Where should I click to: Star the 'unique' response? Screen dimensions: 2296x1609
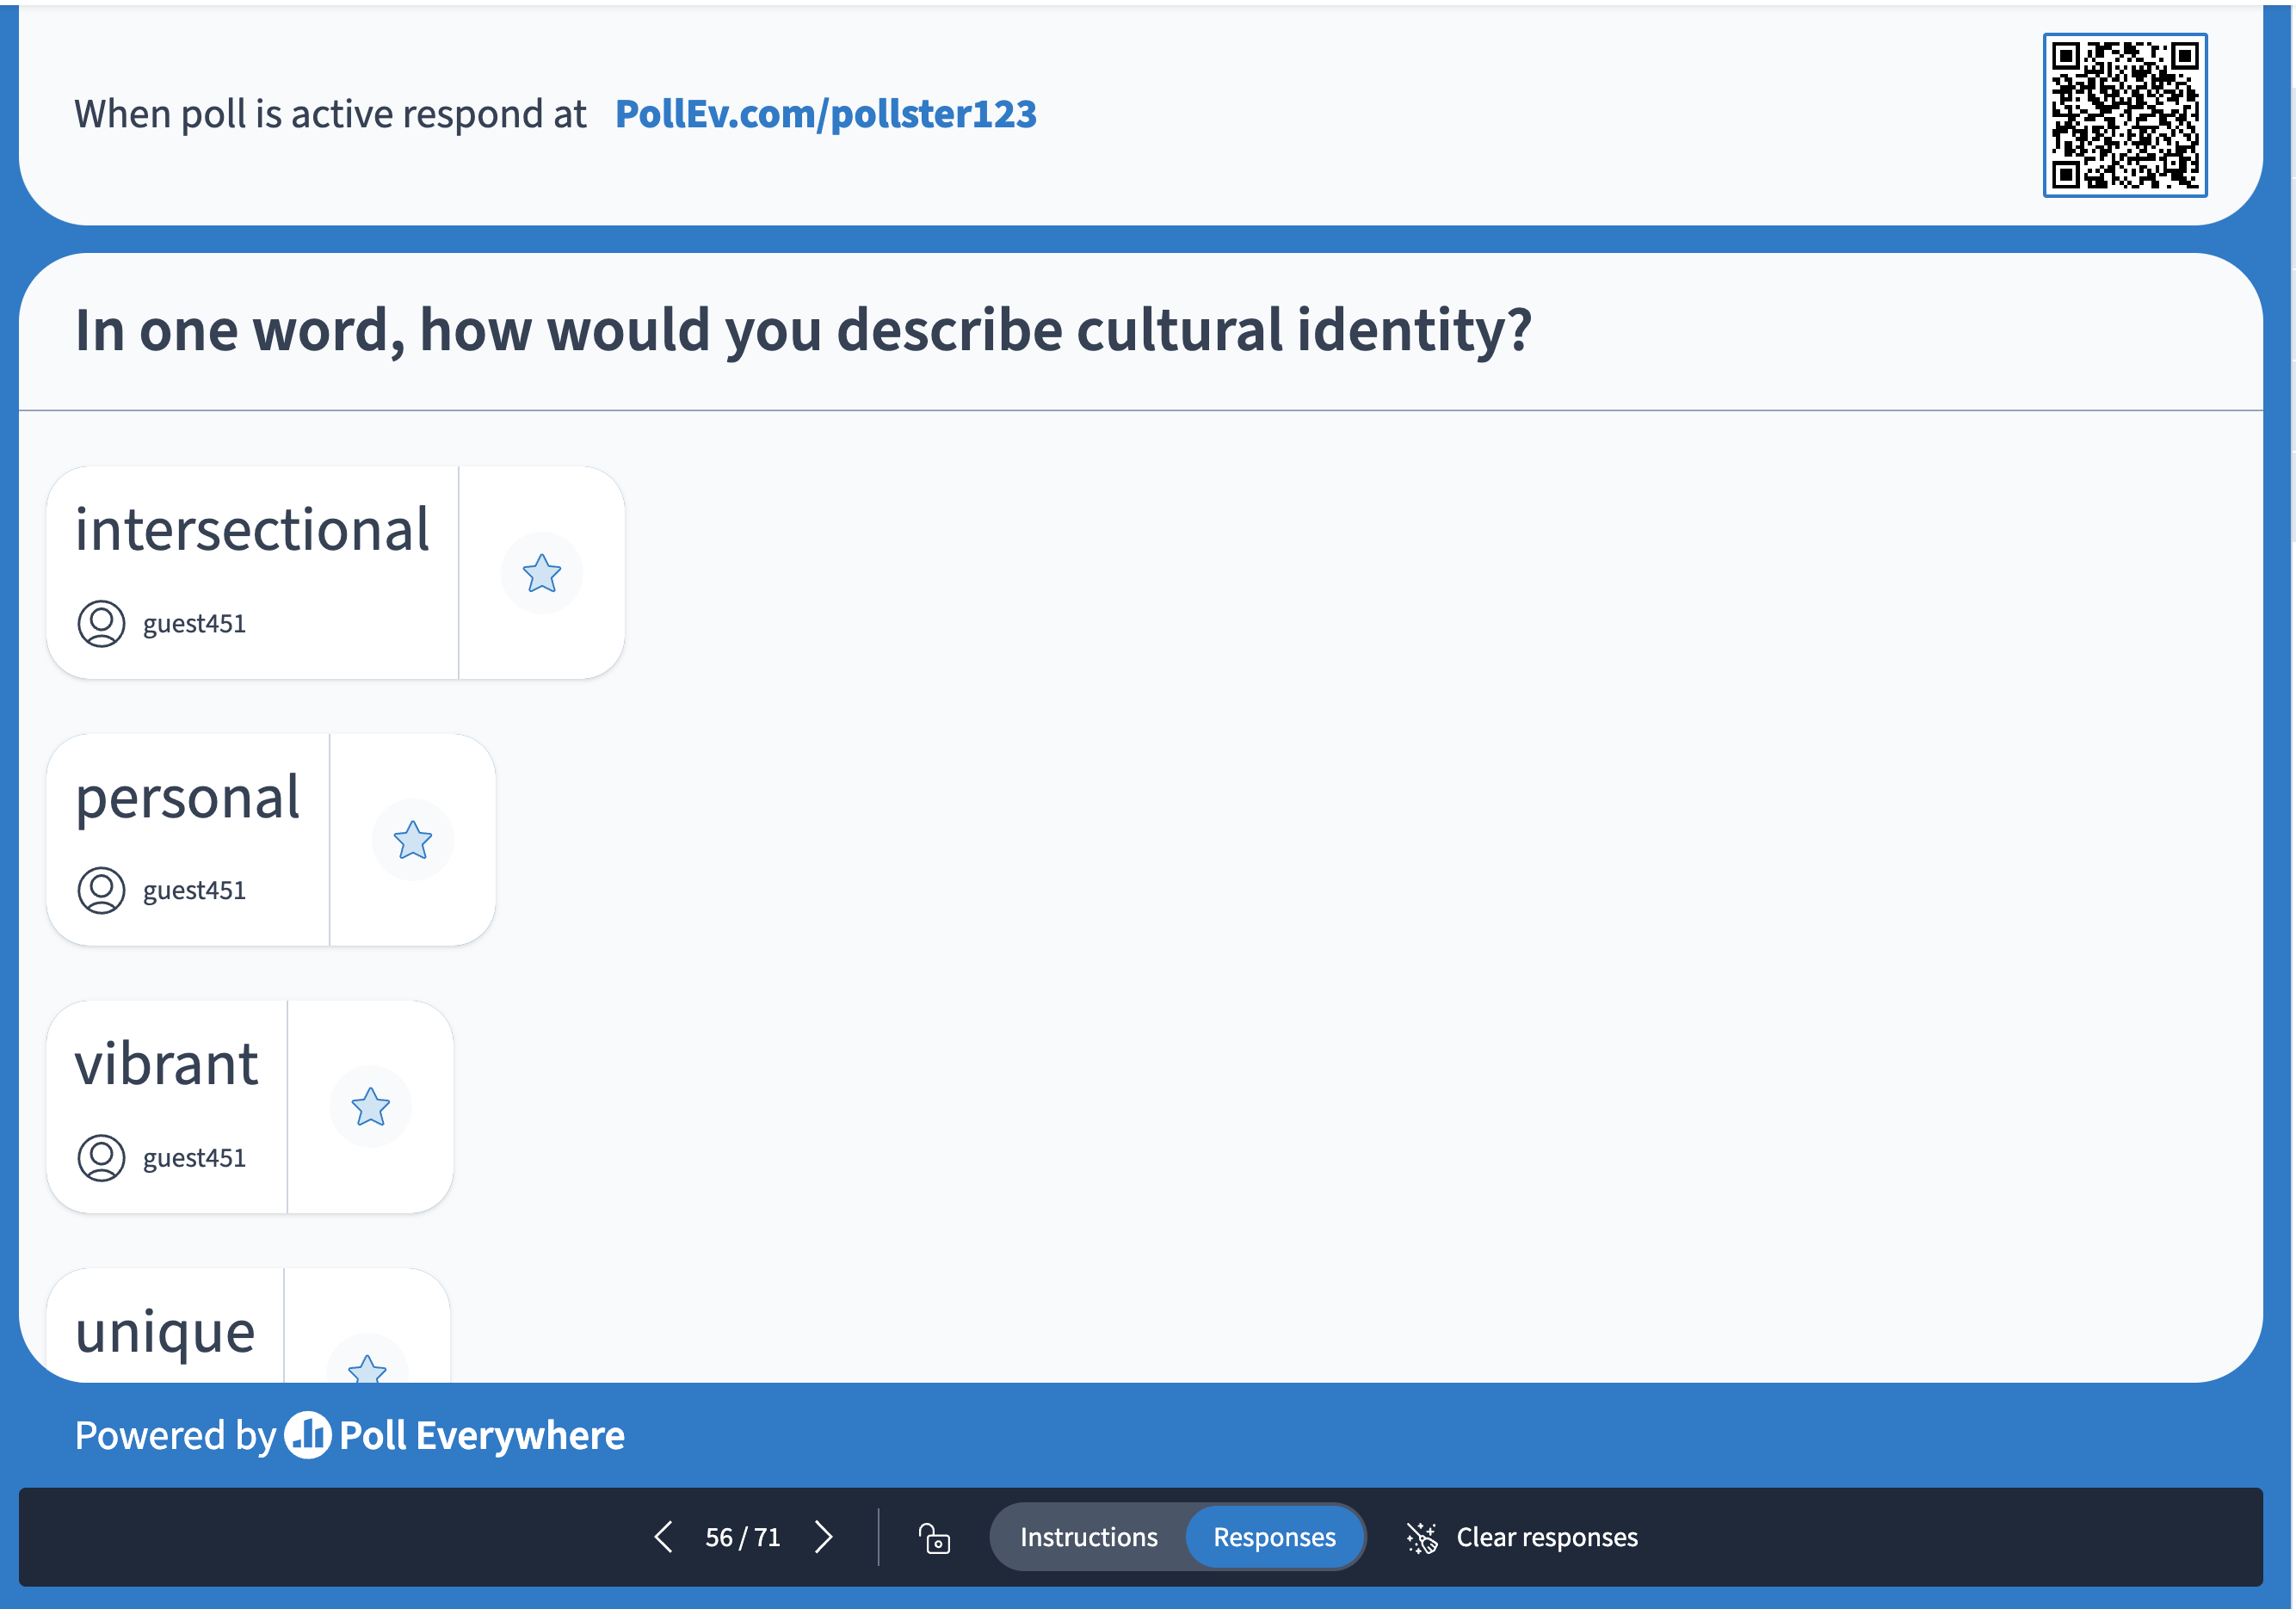[x=371, y=1370]
